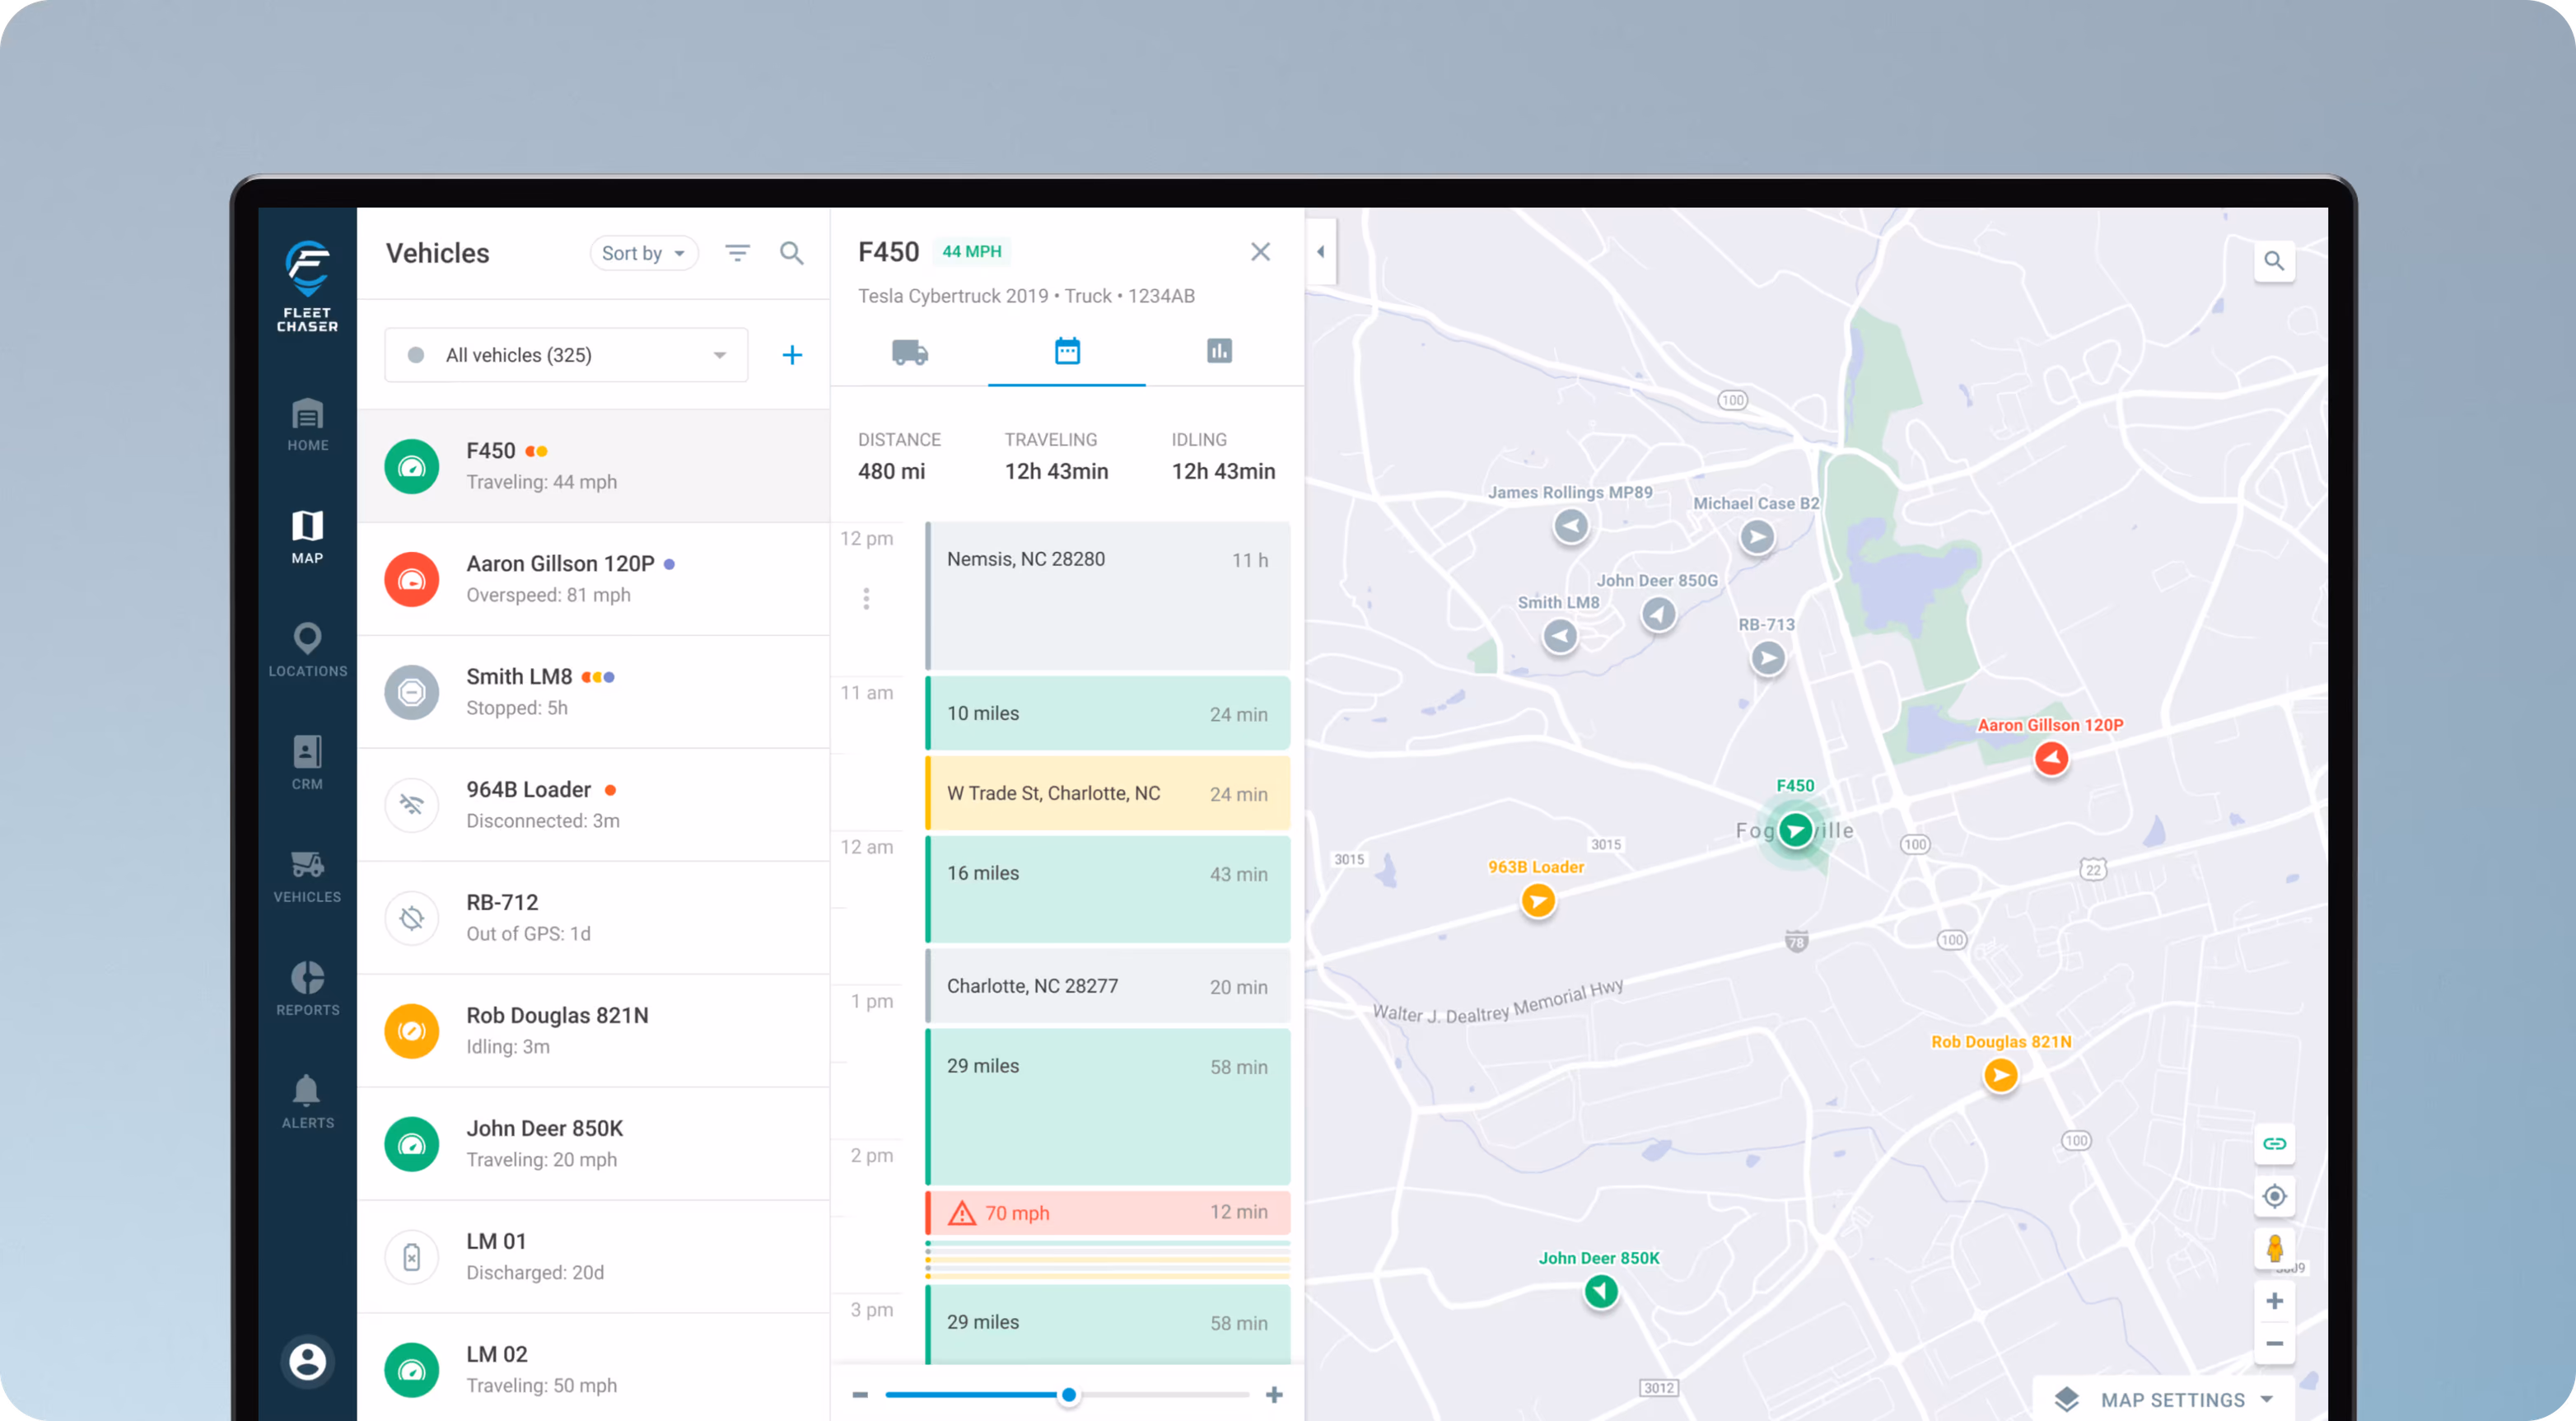The width and height of the screenshot is (2576, 1421).
Task: Increase timeline zoom with plus button
Action: pos(1274,1395)
